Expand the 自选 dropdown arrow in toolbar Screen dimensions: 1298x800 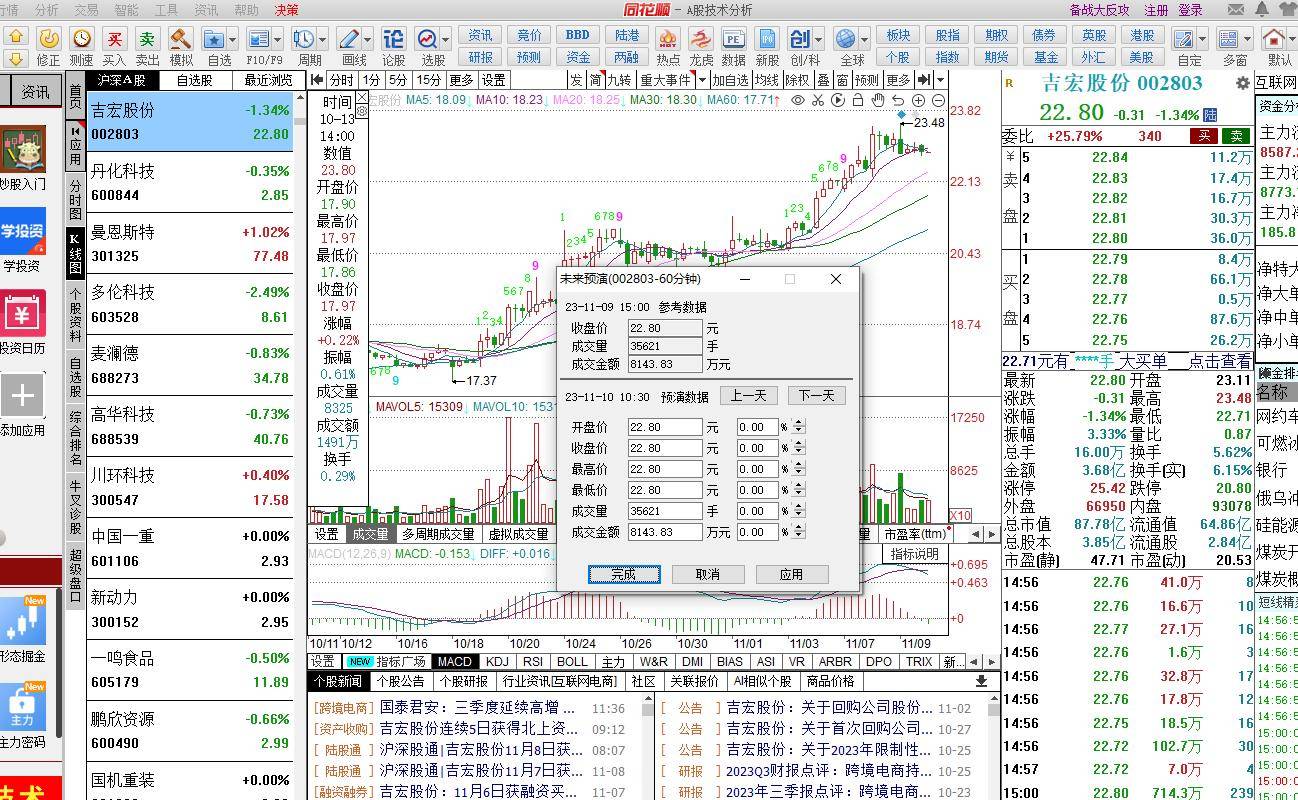[x=232, y=40]
